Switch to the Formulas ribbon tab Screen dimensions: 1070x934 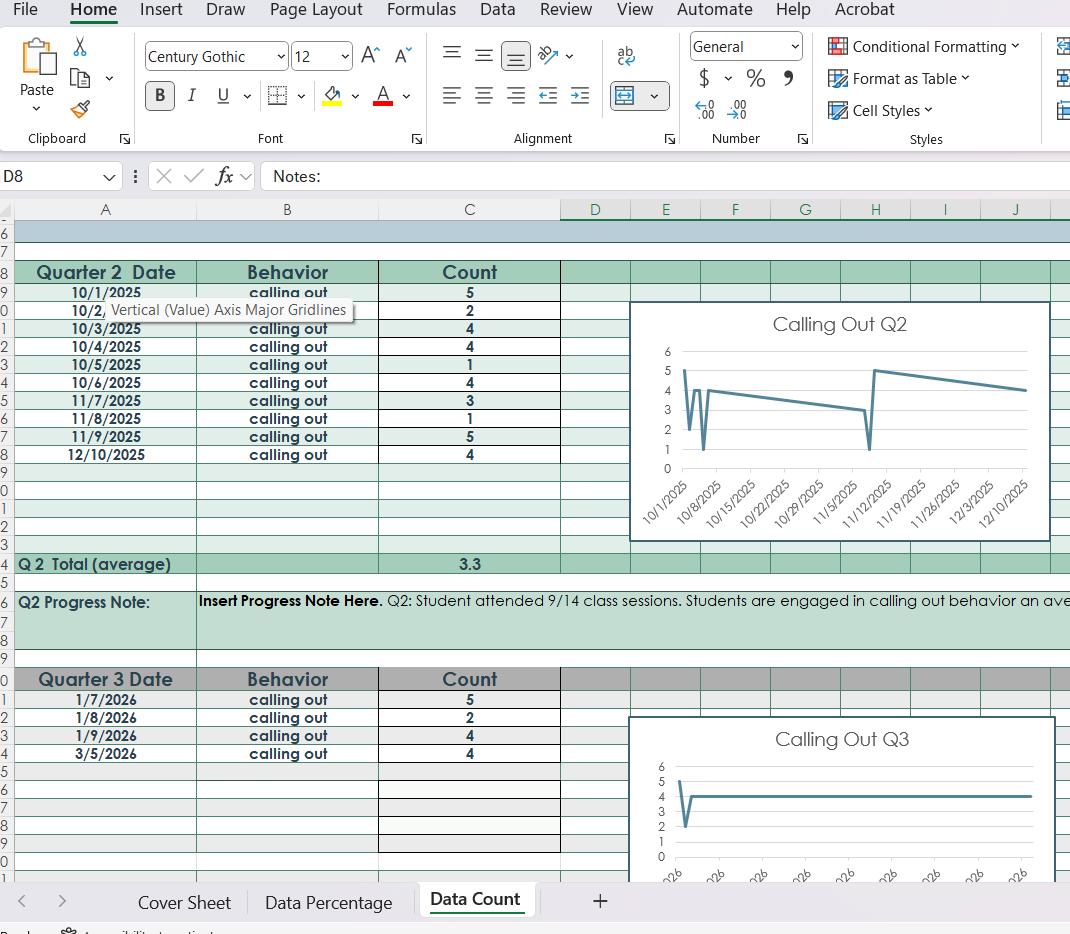coord(421,10)
